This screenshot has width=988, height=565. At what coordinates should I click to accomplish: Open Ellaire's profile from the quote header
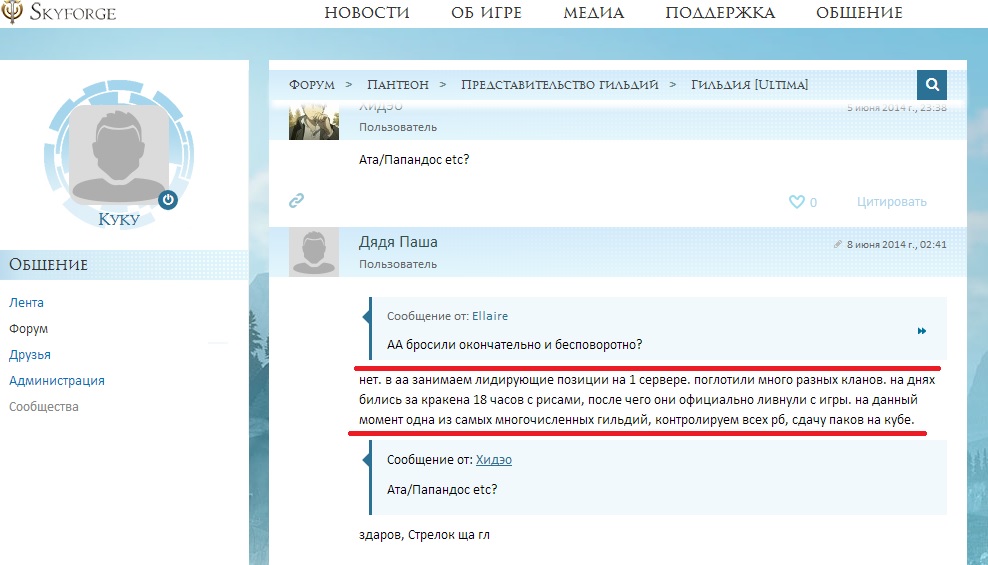[490, 316]
